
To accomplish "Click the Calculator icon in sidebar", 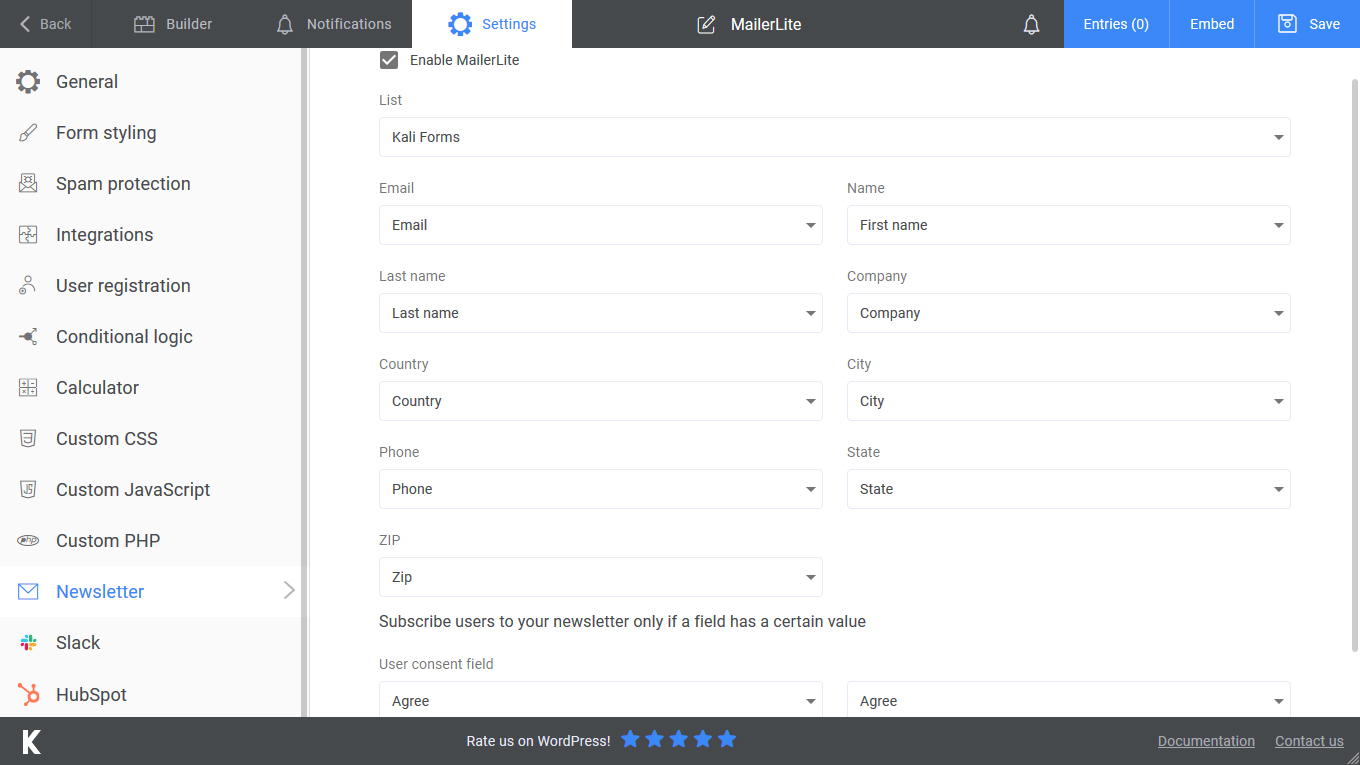I will tap(28, 388).
